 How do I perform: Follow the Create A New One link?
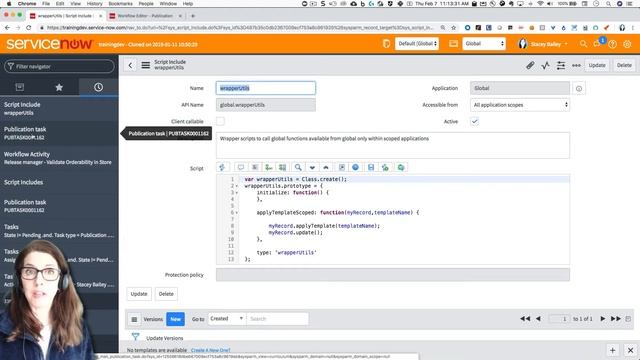(x=211, y=350)
